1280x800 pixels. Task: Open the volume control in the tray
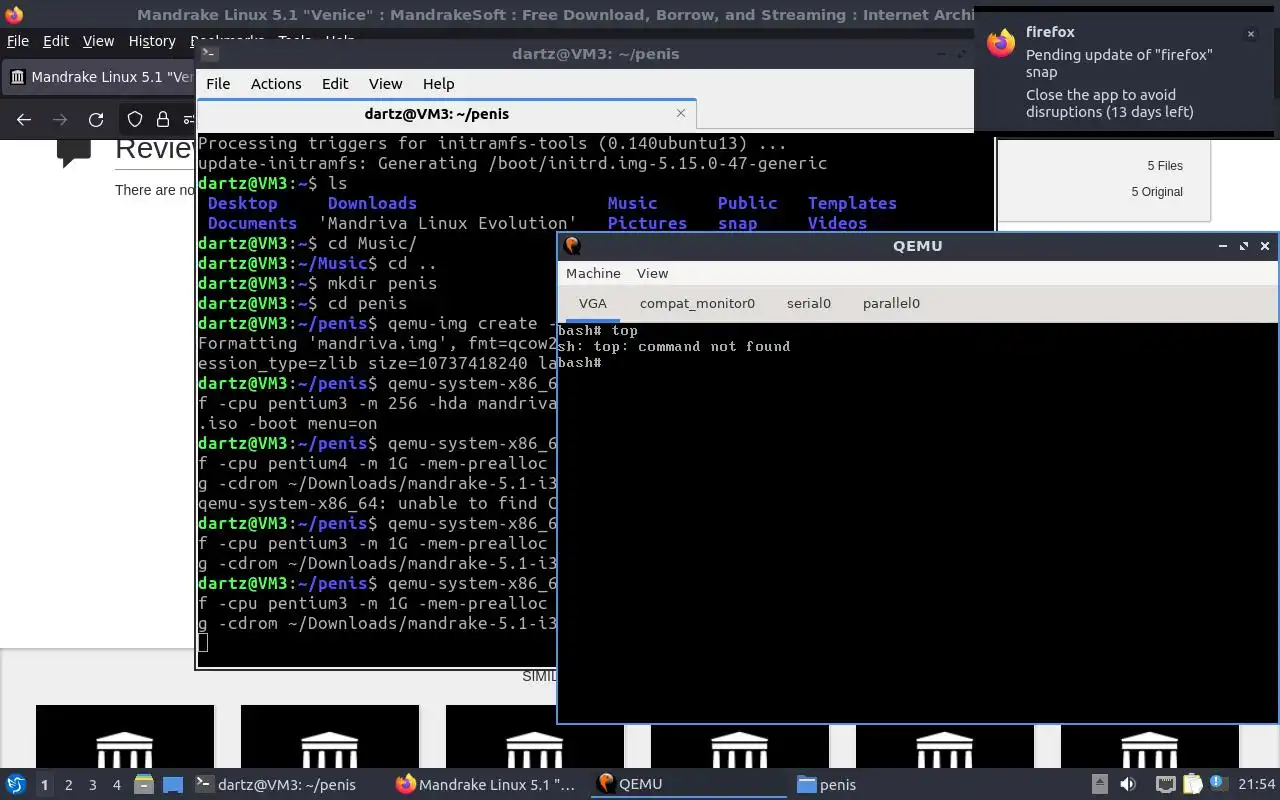coord(1127,784)
